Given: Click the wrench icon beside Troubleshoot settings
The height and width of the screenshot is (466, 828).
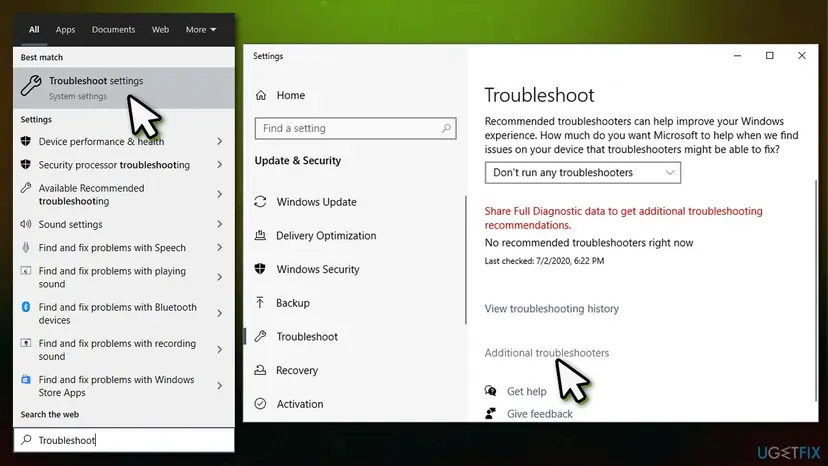Looking at the screenshot, I should [x=31, y=86].
